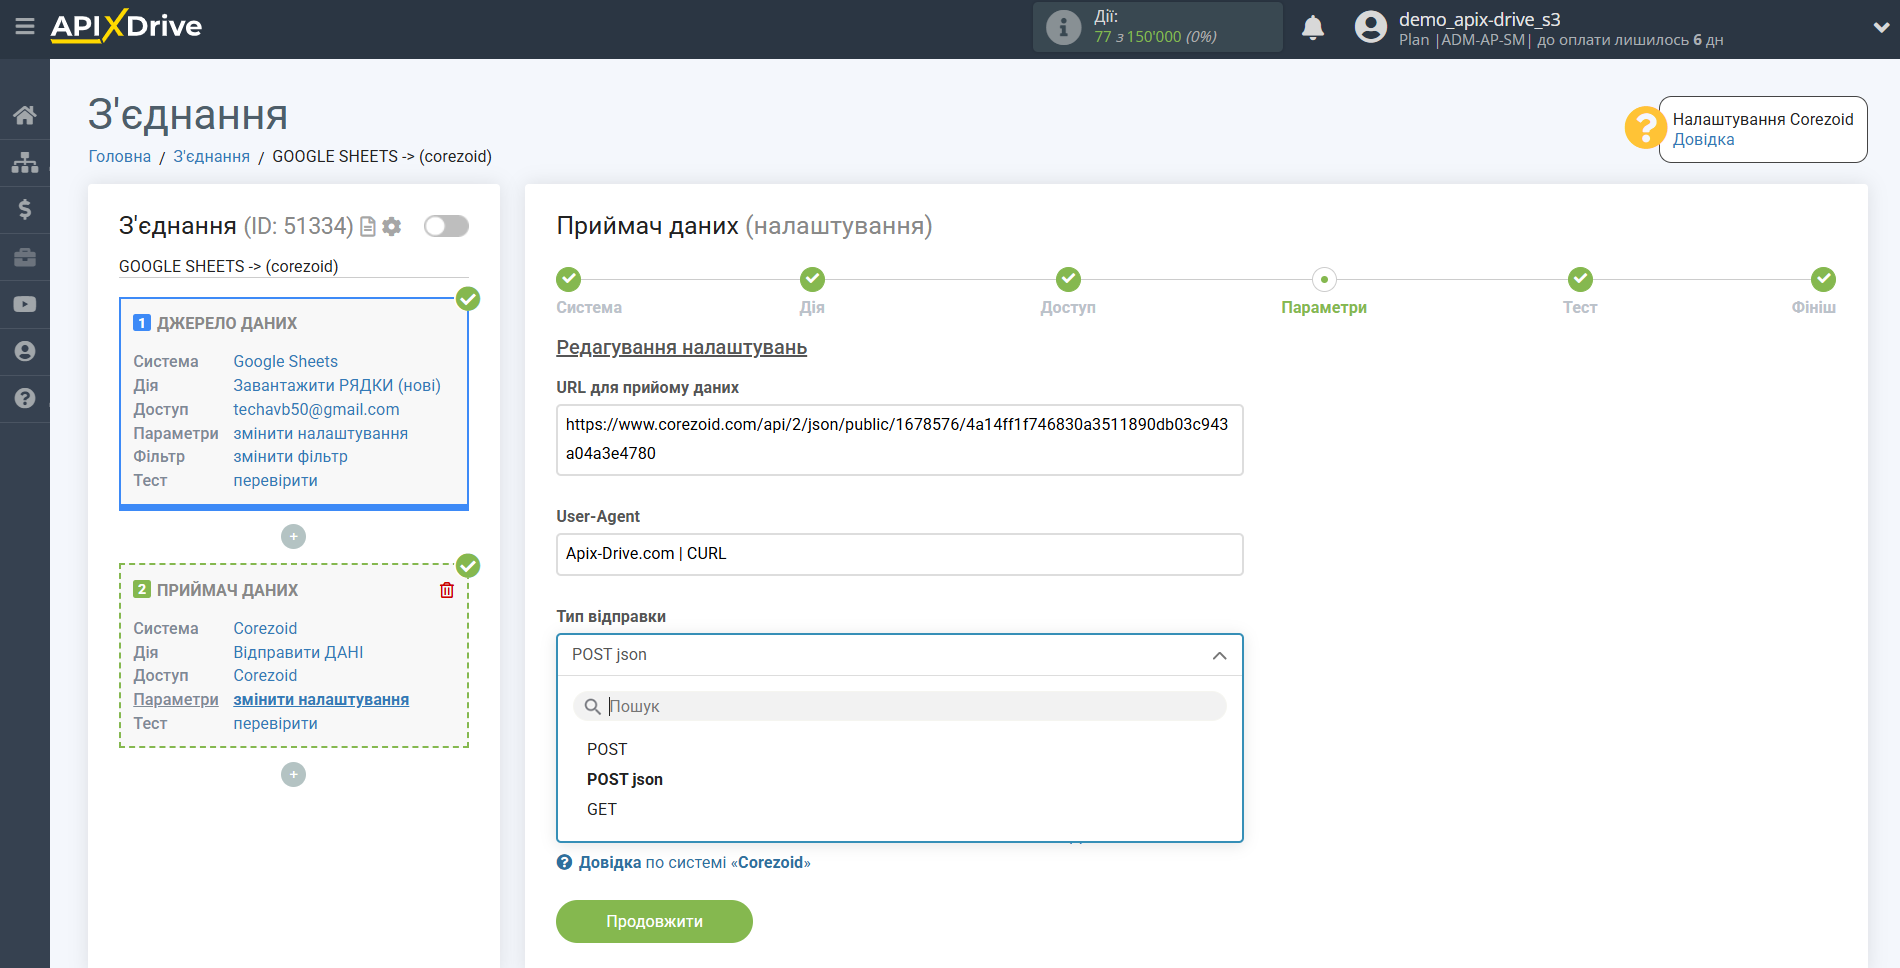Delete the data receiver block
Screen dimensions: 1900x968
pyautogui.click(x=447, y=590)
